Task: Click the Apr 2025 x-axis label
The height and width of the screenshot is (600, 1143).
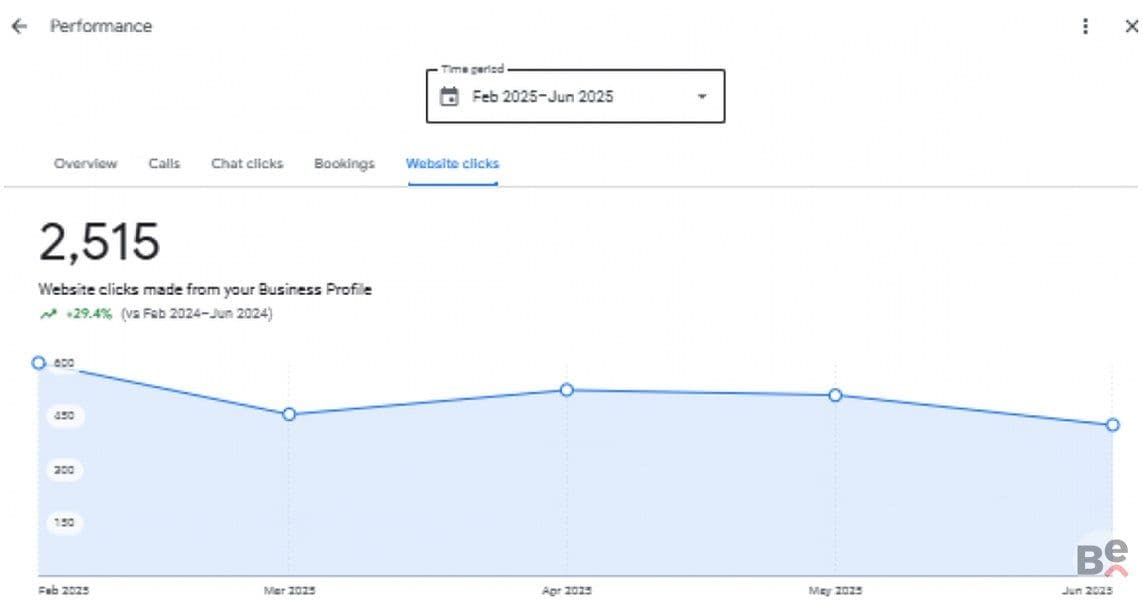Action: (567, 590)
